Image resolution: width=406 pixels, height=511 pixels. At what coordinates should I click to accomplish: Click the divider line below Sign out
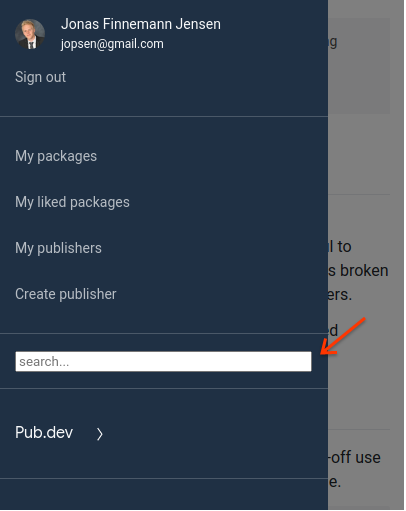(x=164, y=116)
